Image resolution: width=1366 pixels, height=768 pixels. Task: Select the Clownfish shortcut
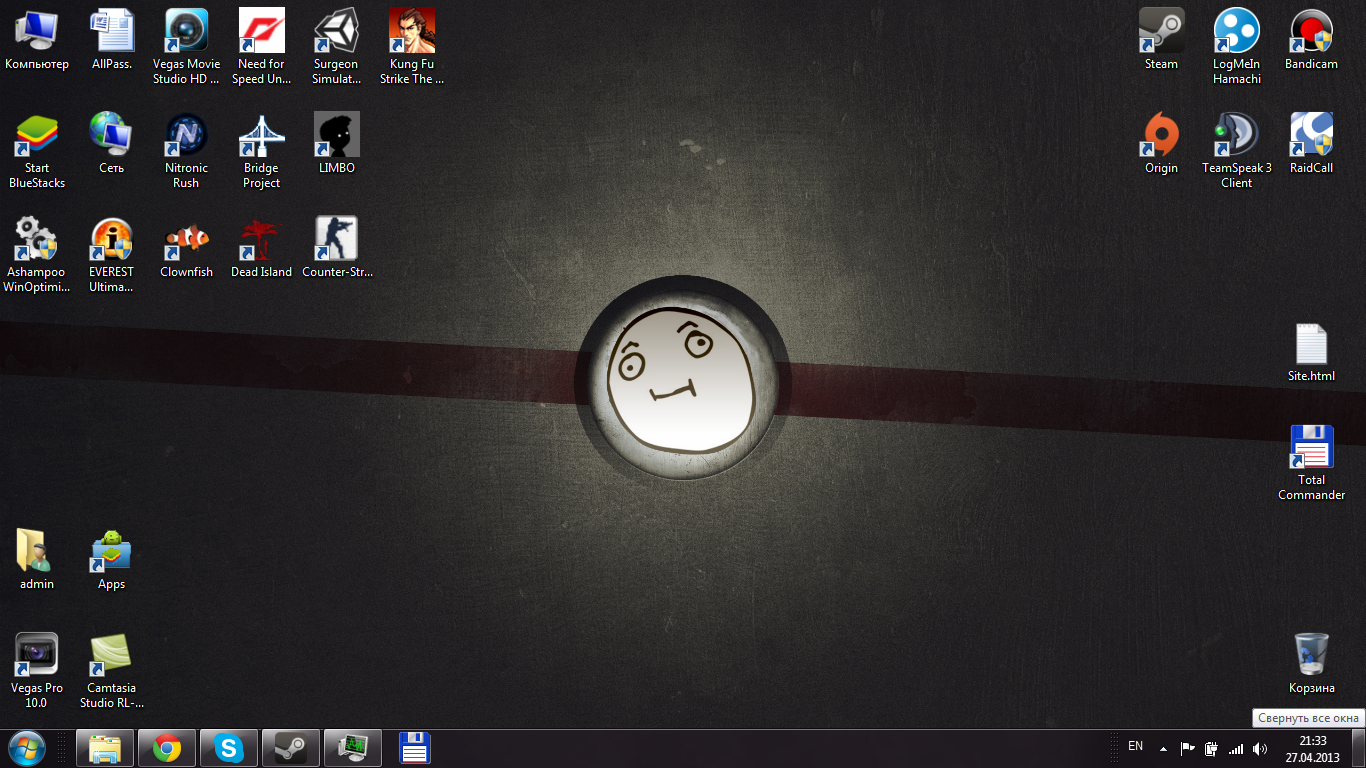pos(186,247)
